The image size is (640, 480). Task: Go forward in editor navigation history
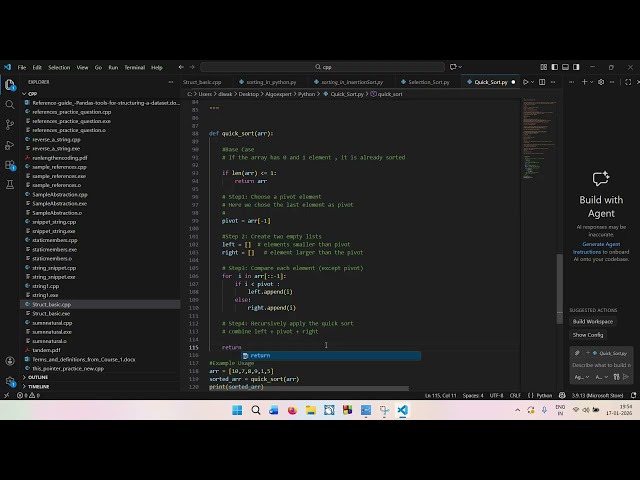(192, 67)
